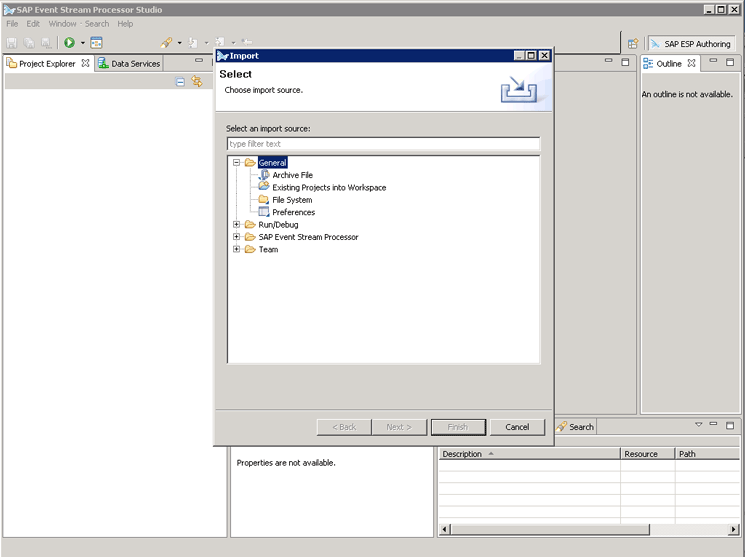Expand the Run/Debug folder
This screenshot has height=557, width=745.
tap(237, 225)
